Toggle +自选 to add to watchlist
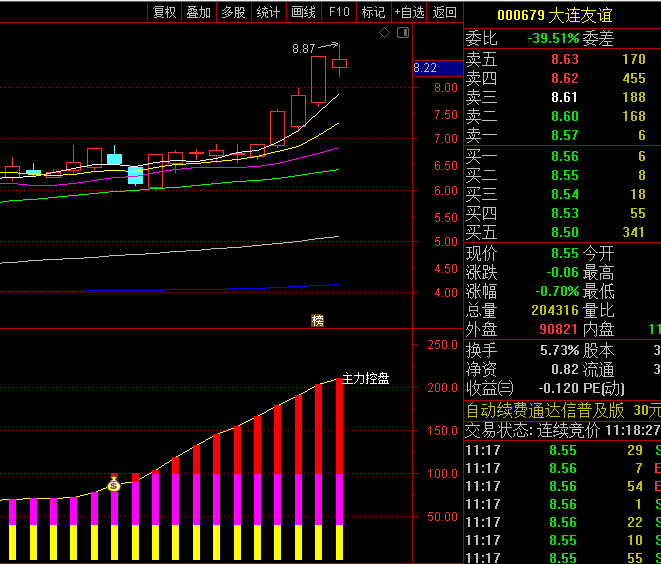 (x=409, y=12)
